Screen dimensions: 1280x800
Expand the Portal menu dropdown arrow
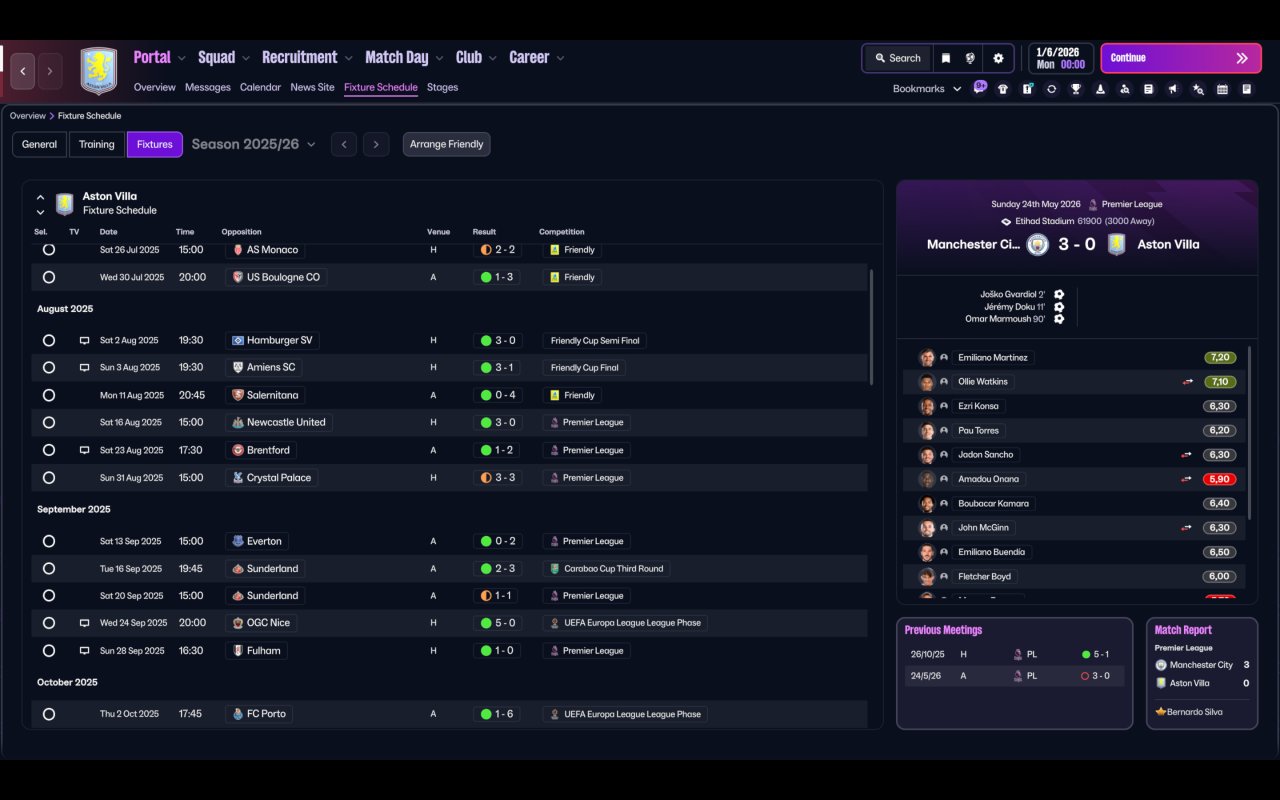(x=182, y=58)
